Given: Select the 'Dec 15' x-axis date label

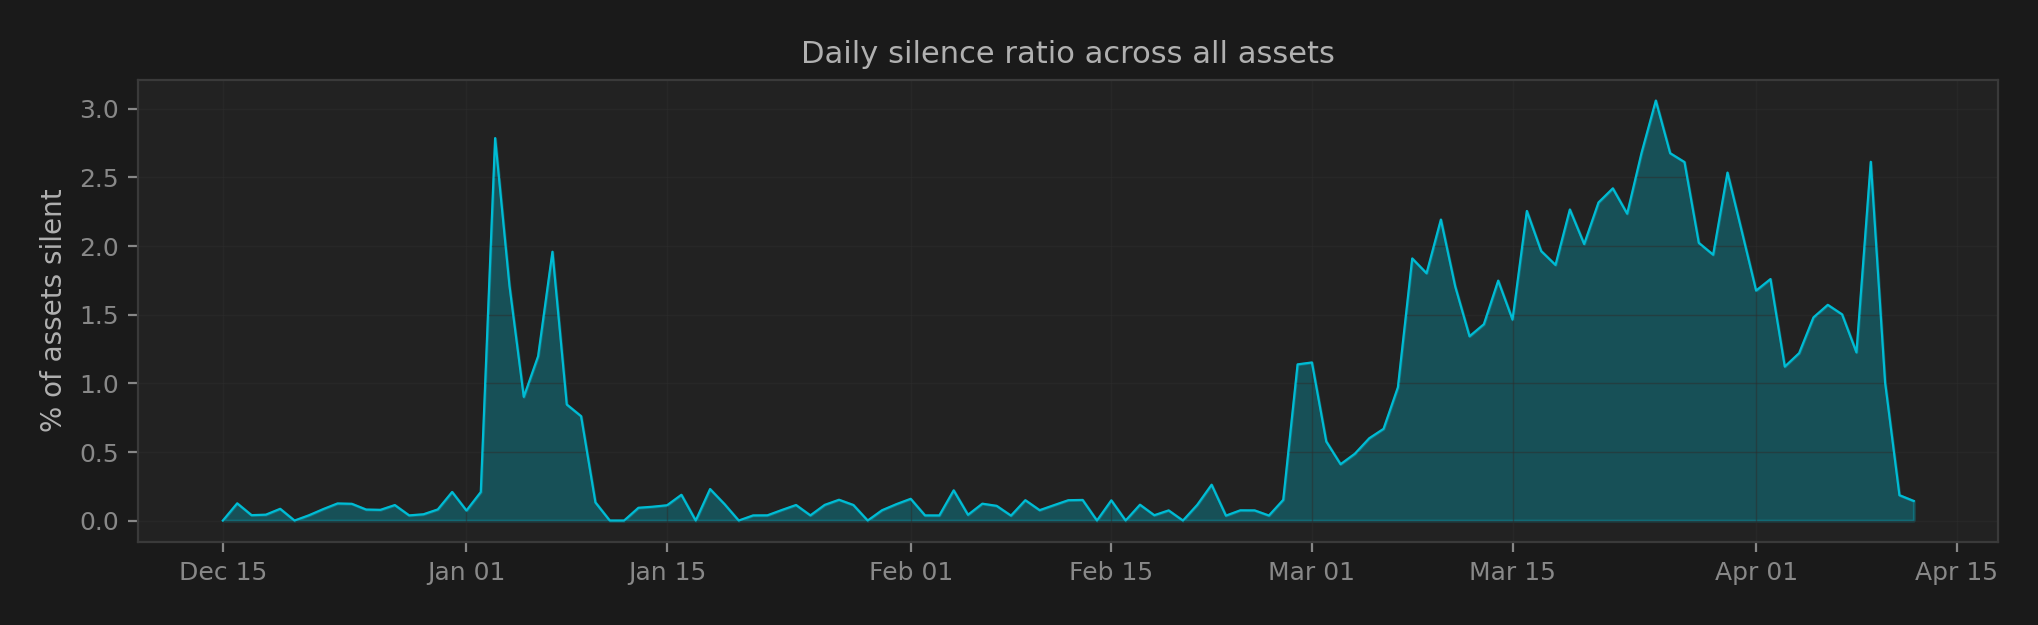Looking at the screenshot, I should click(x=222, y=572).
